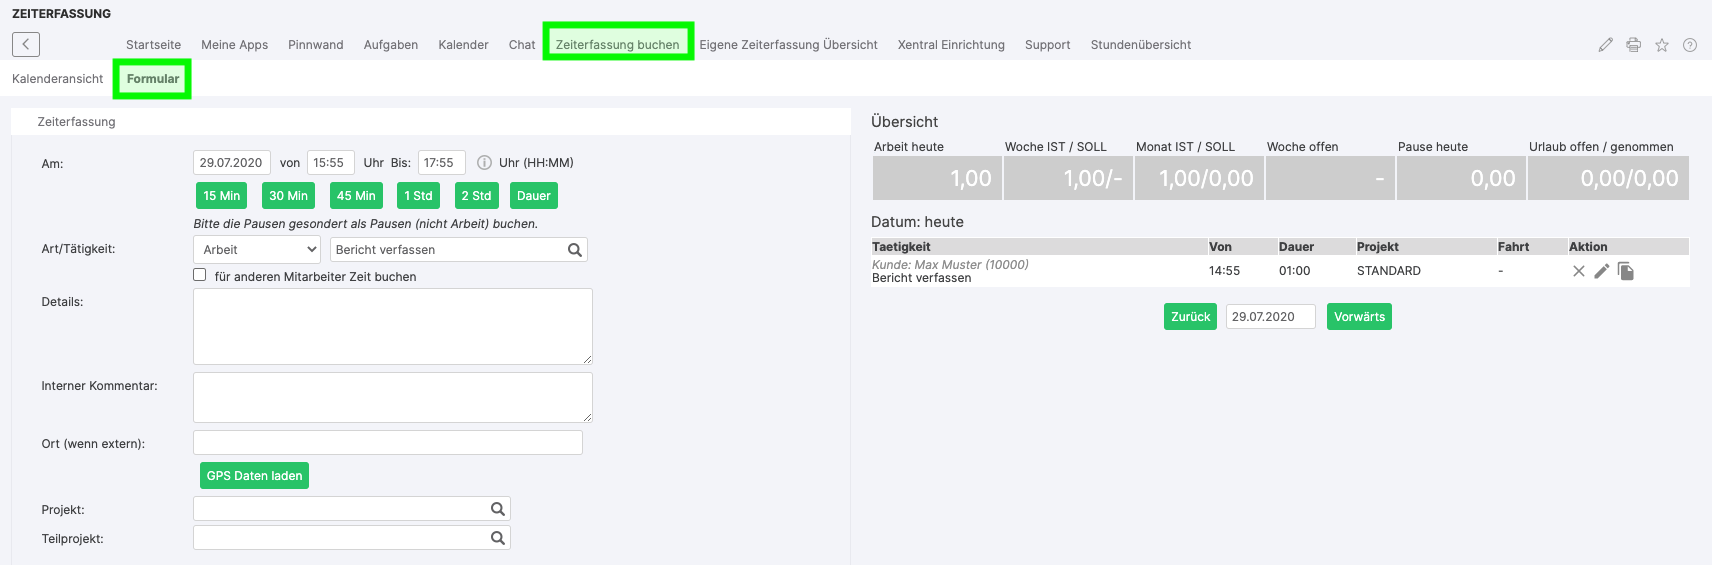Click the pencil edit icon in top toolbar
Image resolution: width=1712 pixels, height=565 pixels.
point(1605,45)
